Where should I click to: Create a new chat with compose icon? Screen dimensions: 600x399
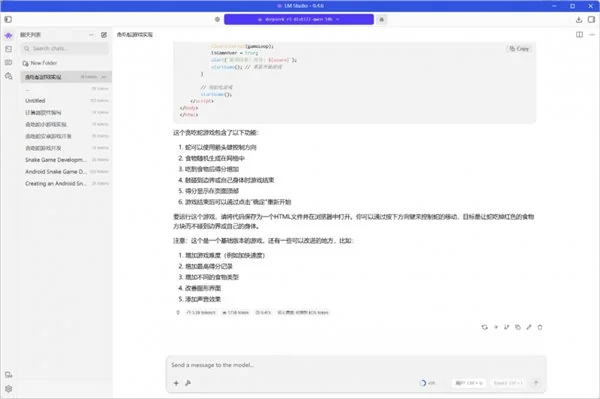[104, 35]
